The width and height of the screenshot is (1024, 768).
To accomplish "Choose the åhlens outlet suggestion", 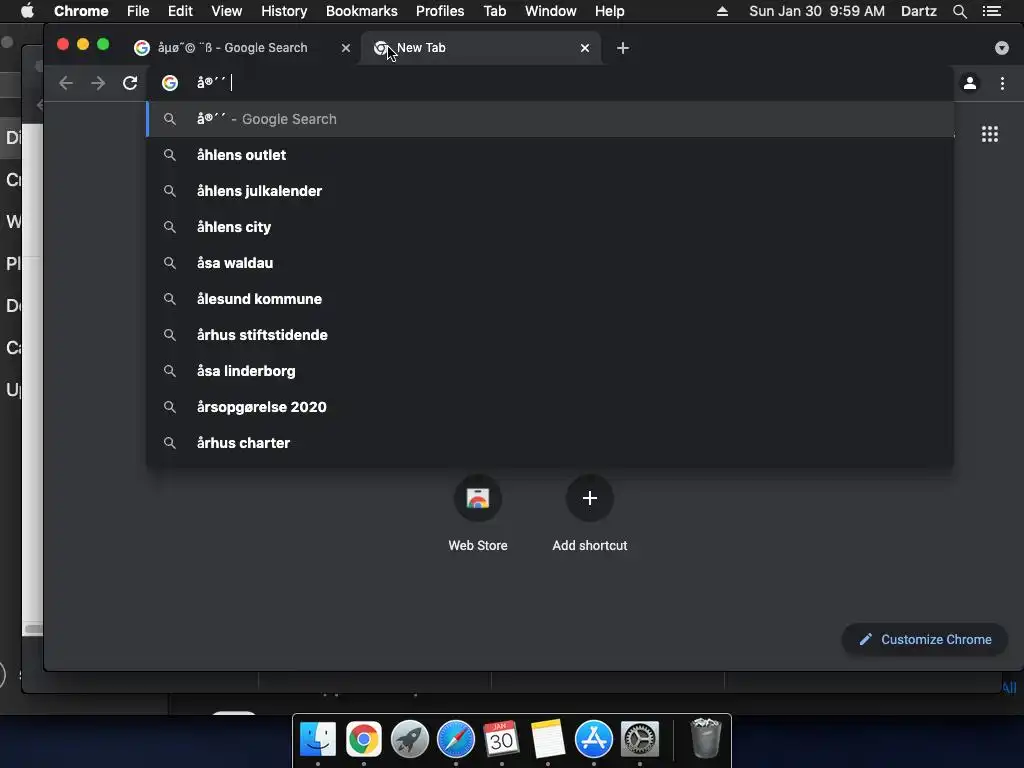I will (550, 155).
